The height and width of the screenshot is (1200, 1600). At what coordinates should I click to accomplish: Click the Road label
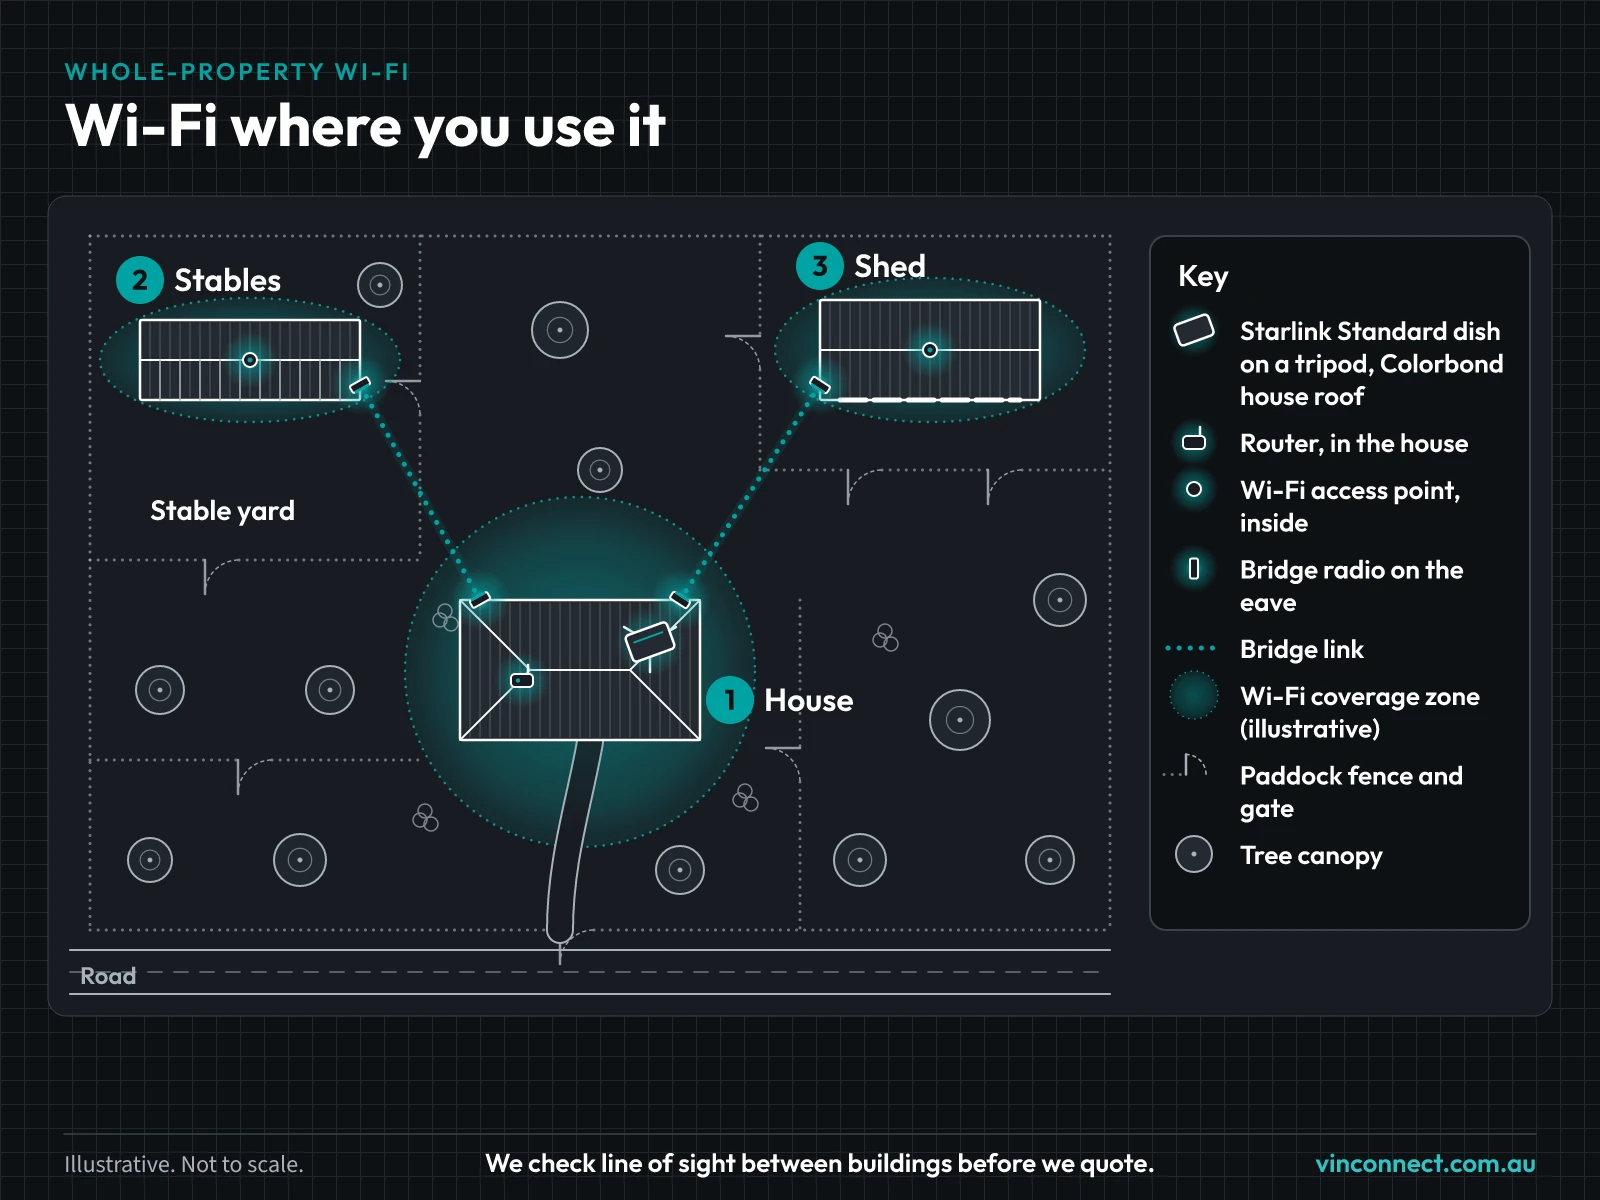108,976
